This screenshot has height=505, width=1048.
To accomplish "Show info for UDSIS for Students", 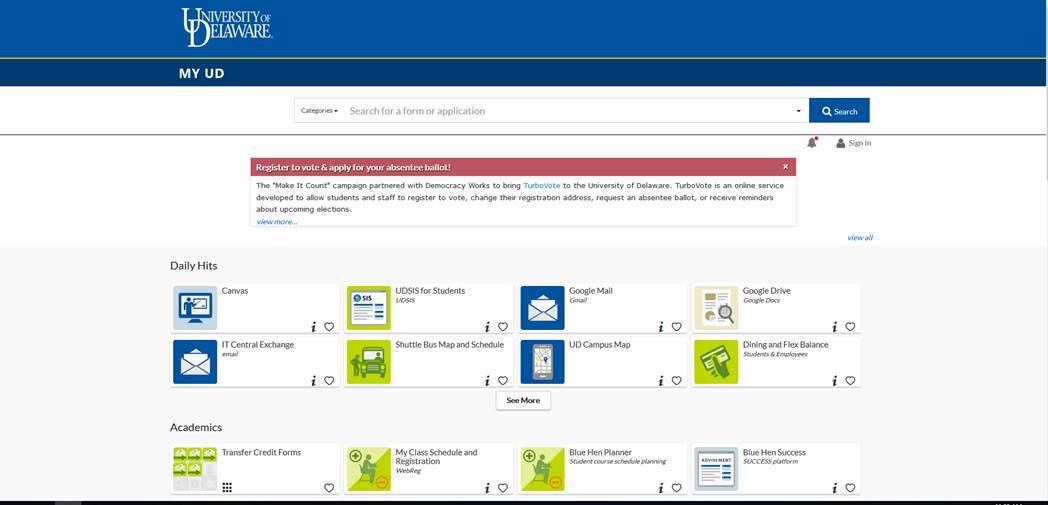I will pyautogui.click(x=487, y=327).
